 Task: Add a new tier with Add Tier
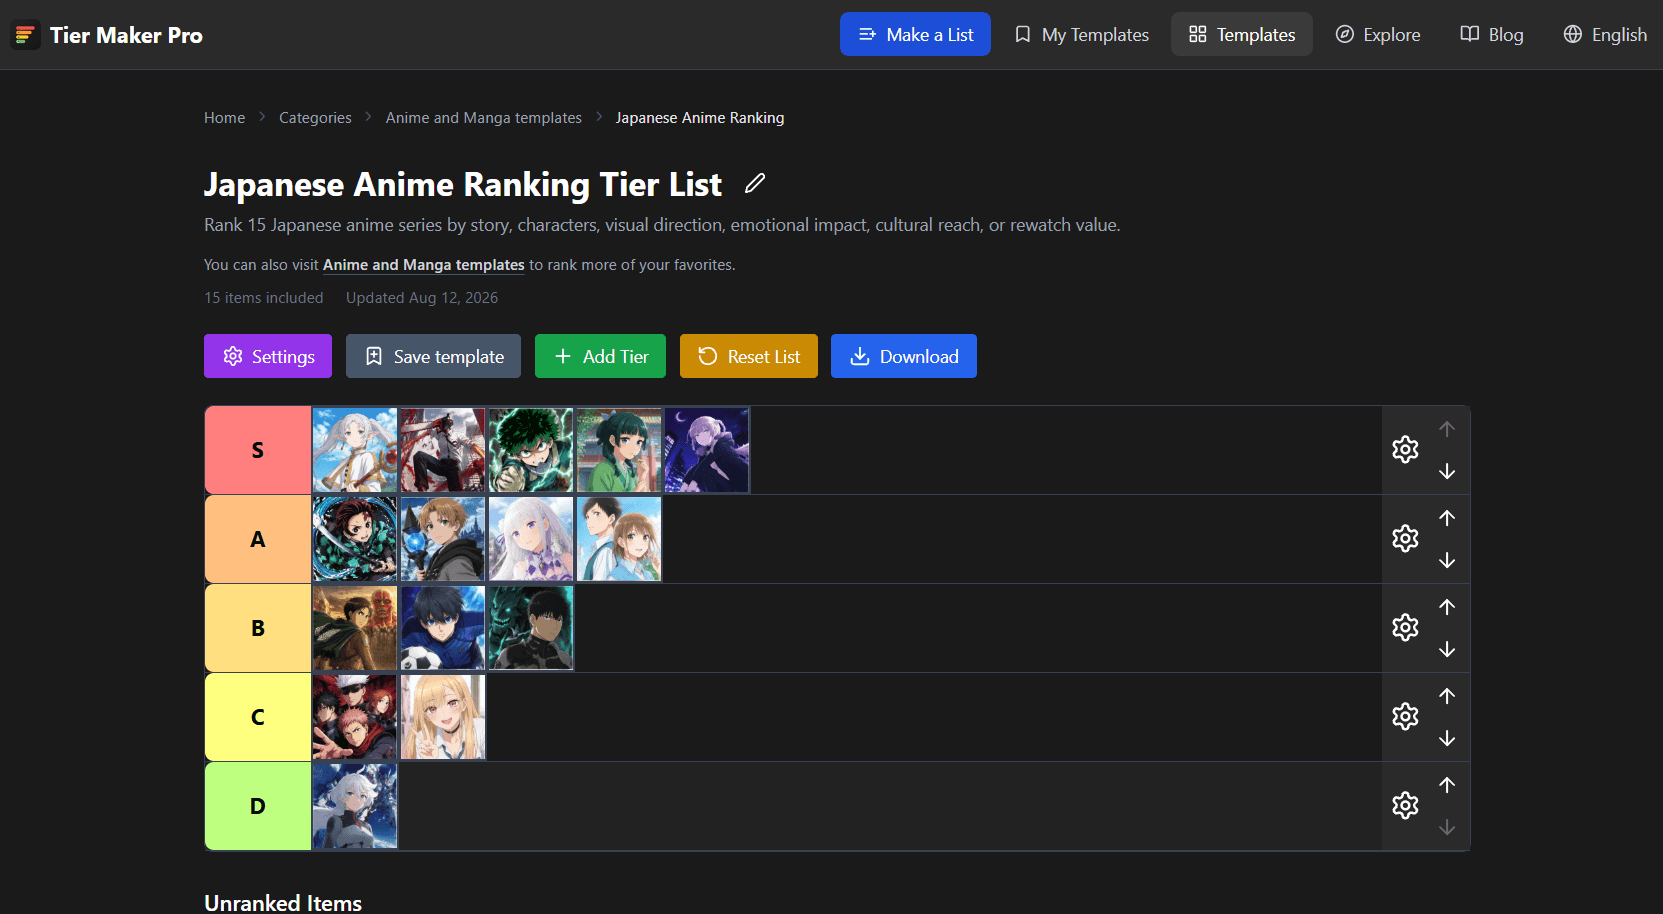(x=600, y=356)
